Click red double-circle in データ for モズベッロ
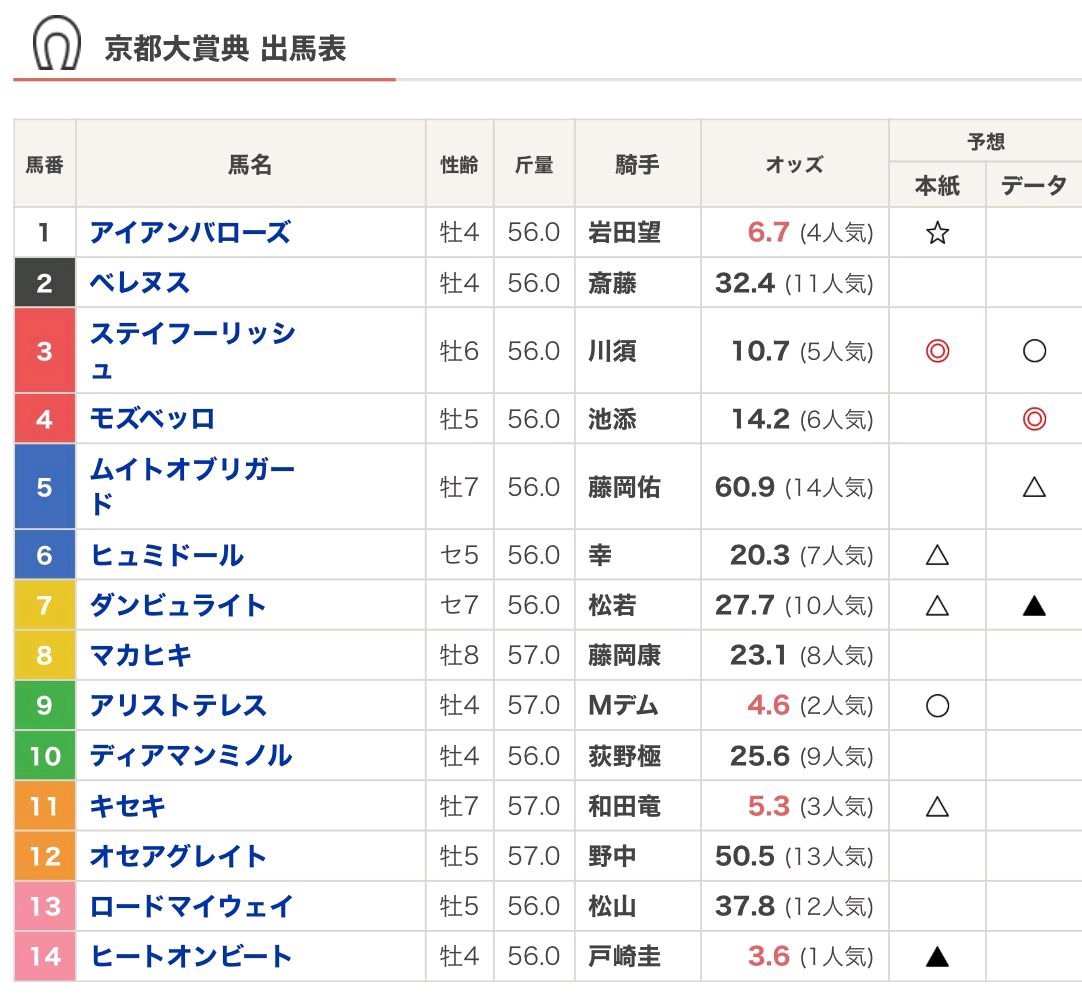This screenshot has width=1082, height=994. tap(1034, 419)
